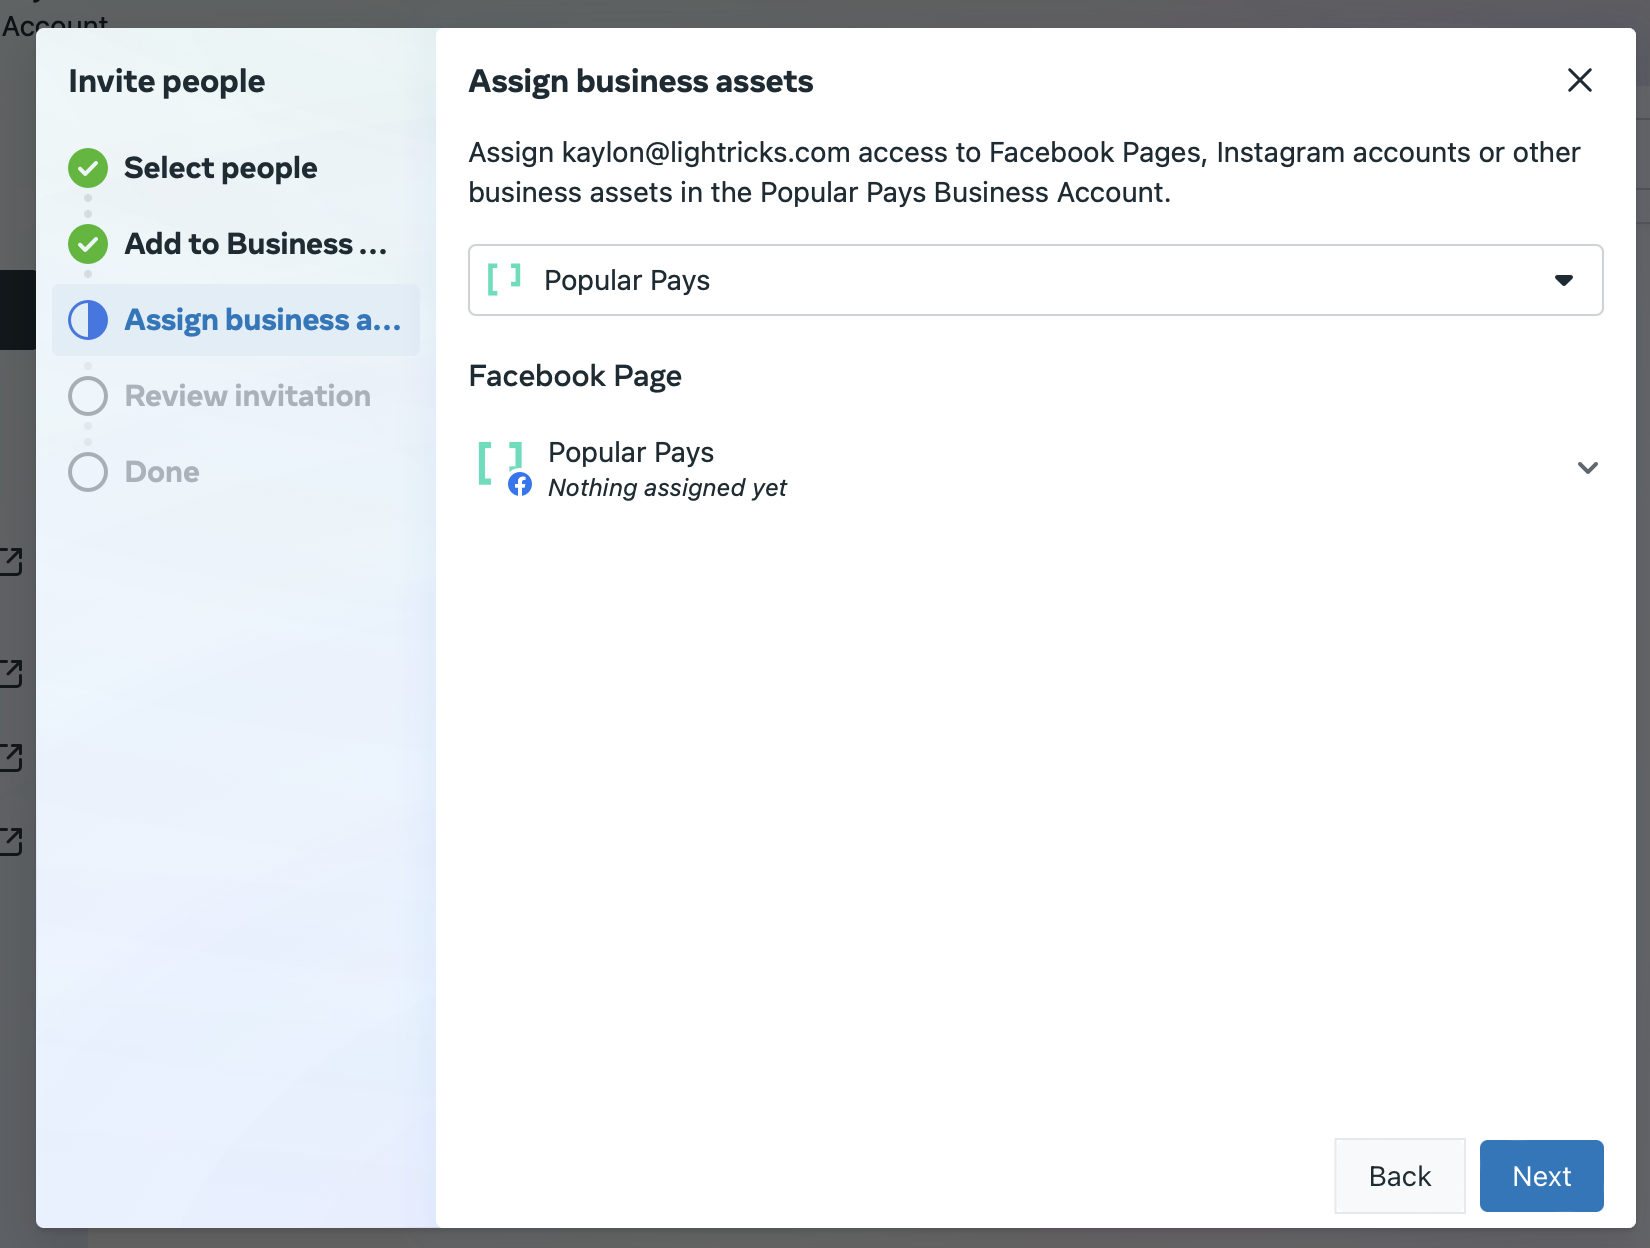Open the Popular Pays business account combo box
Screen dimensions: 1650x1248
tap(1034, 280)
